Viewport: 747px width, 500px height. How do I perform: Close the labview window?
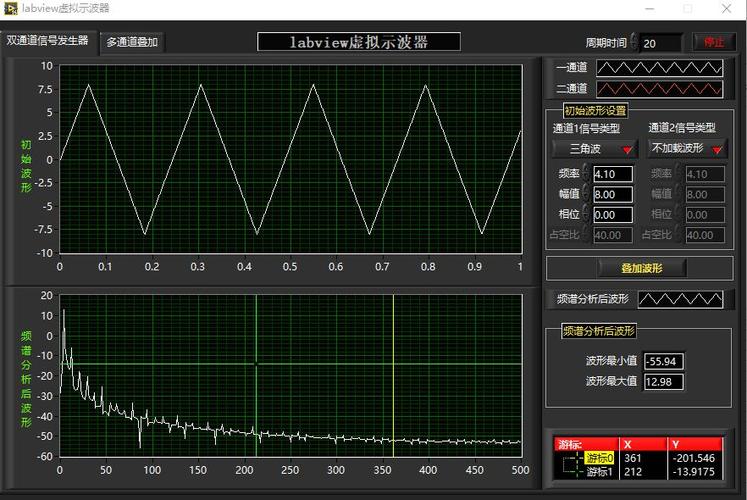pos(727,9)
